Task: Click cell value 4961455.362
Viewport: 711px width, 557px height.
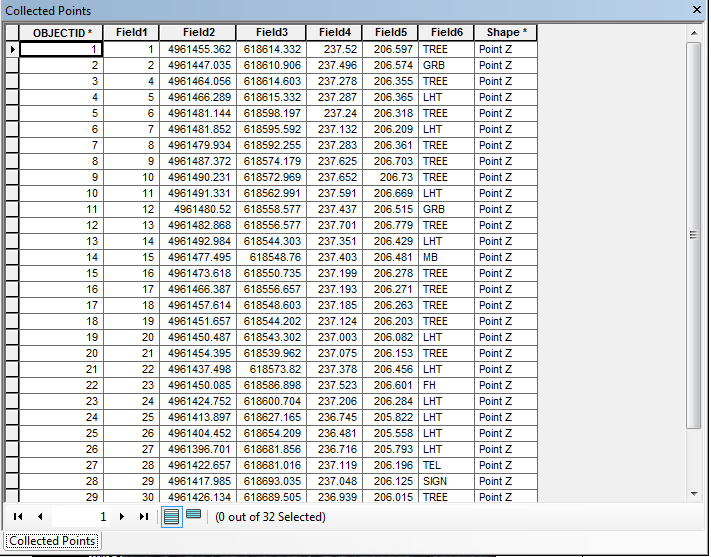Action: [x=198, y=49]
